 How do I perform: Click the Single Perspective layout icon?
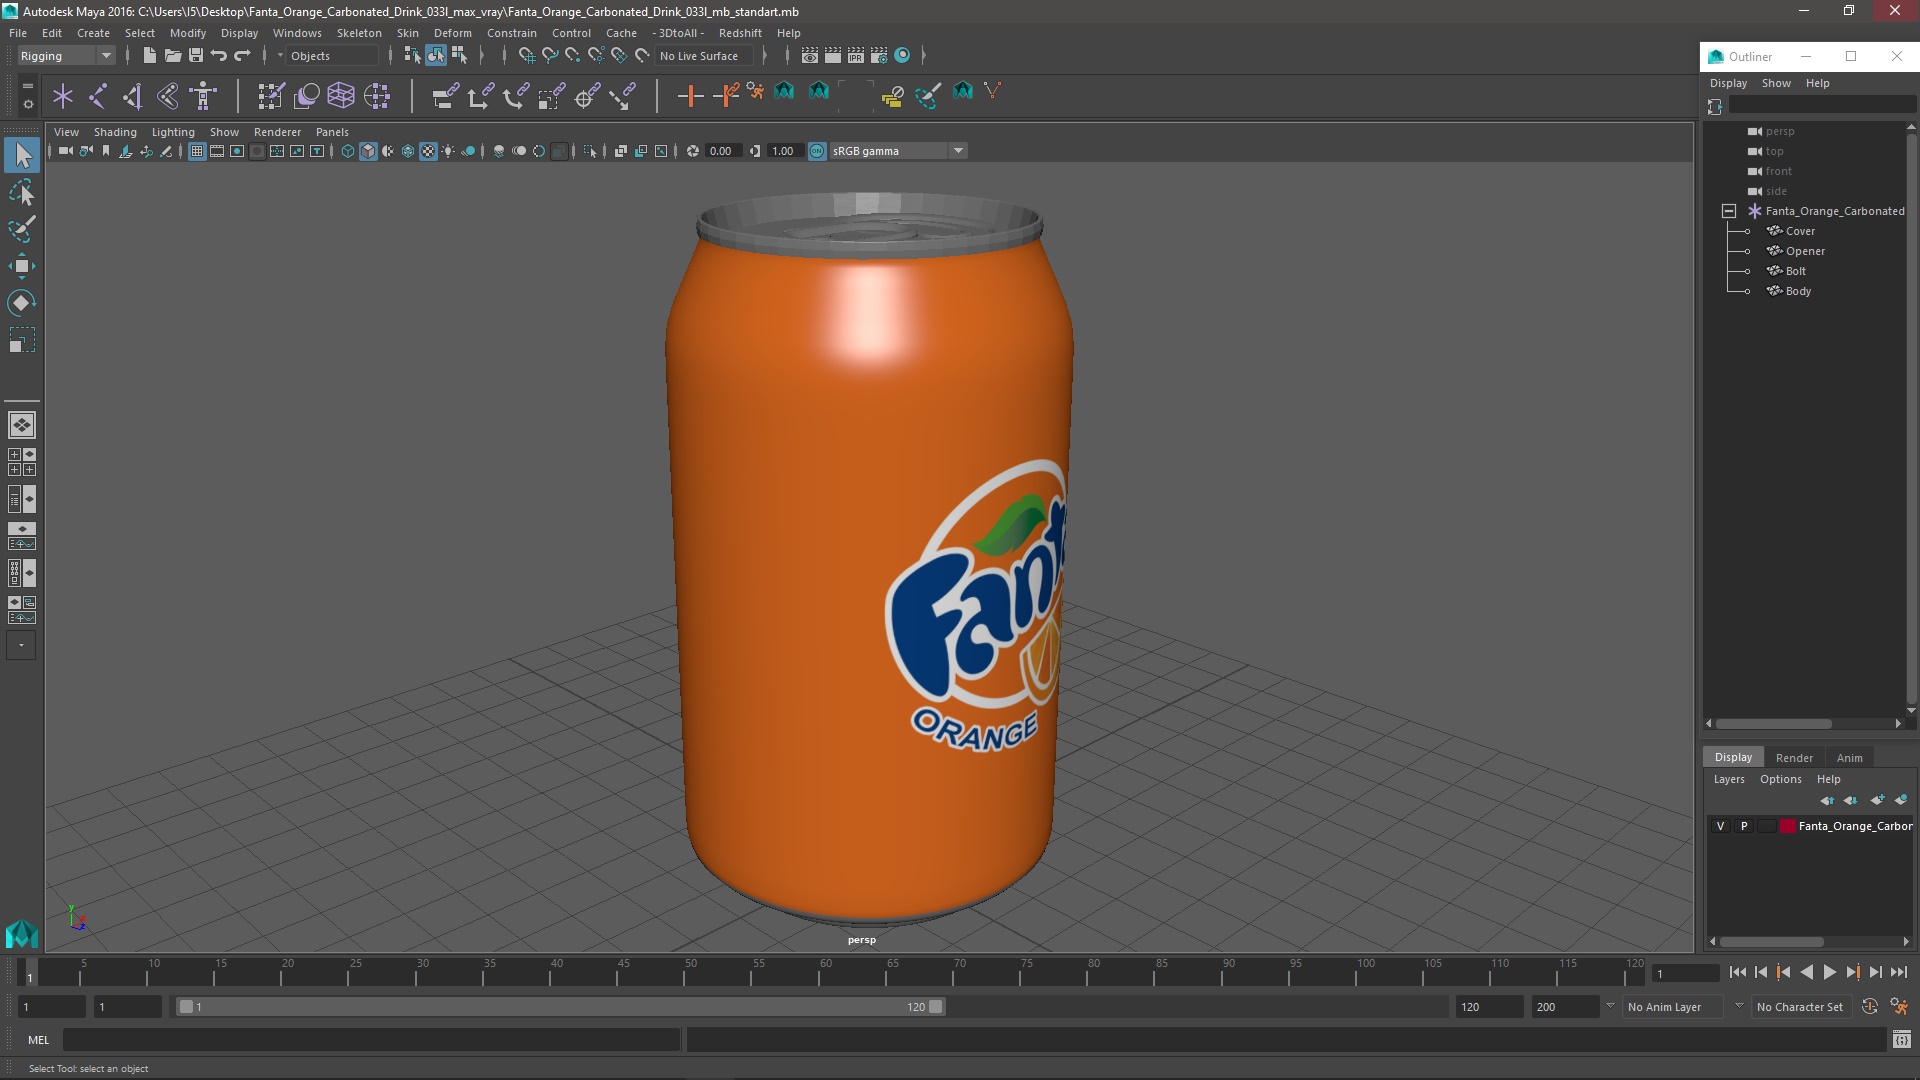tap(22, 425)
